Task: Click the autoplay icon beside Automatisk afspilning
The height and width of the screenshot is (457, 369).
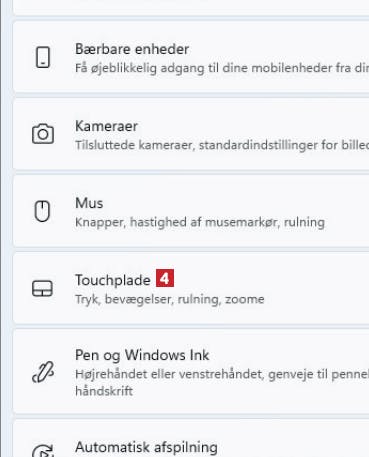Action: [x=43, y=451]
